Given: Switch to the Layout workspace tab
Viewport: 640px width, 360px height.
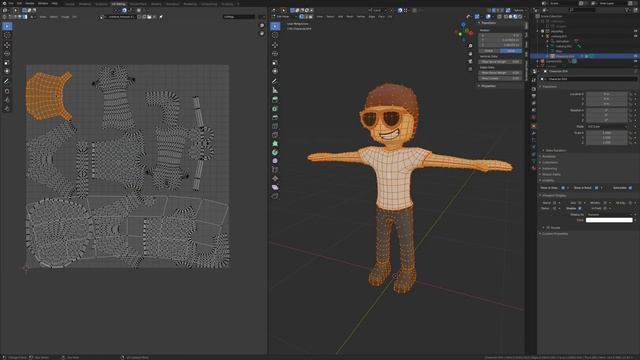Looking at the screenshot, I should tap(70, 4).
